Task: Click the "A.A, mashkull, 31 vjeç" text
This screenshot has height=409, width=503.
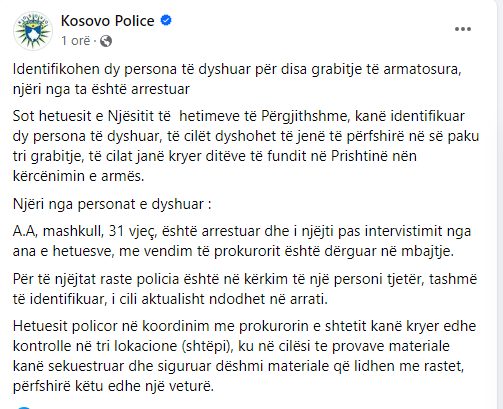Action: (85, 231)
